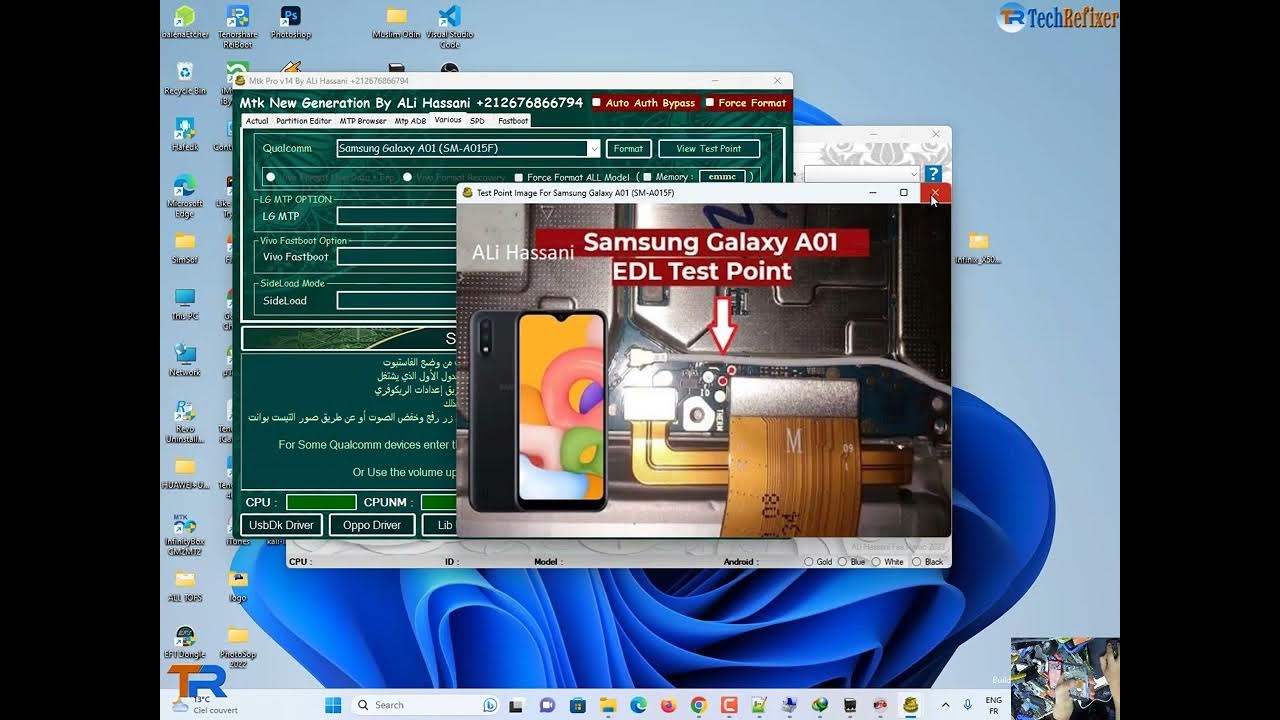The width and height of the screenshot is (1280, 720).
Task: Switch to the Partition Editor tab
Action: (x=304, y=121)
